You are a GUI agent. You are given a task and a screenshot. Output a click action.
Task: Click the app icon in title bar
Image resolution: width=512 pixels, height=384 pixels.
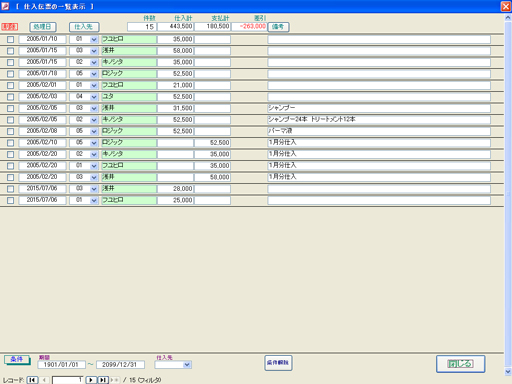[x=5, y=6]
